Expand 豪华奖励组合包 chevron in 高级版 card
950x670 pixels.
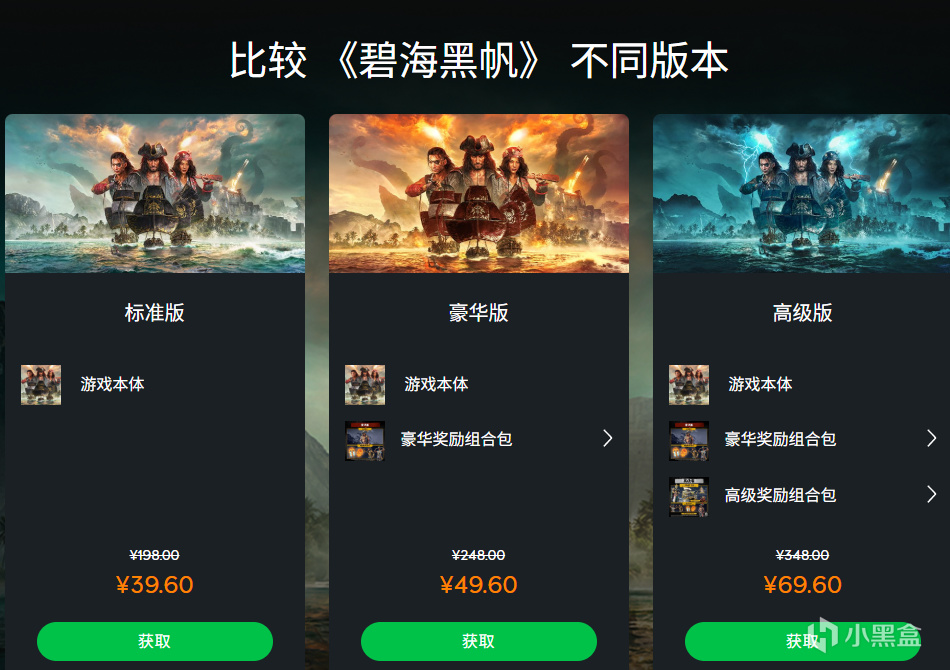pyautogui.click(x=932, y=438)
